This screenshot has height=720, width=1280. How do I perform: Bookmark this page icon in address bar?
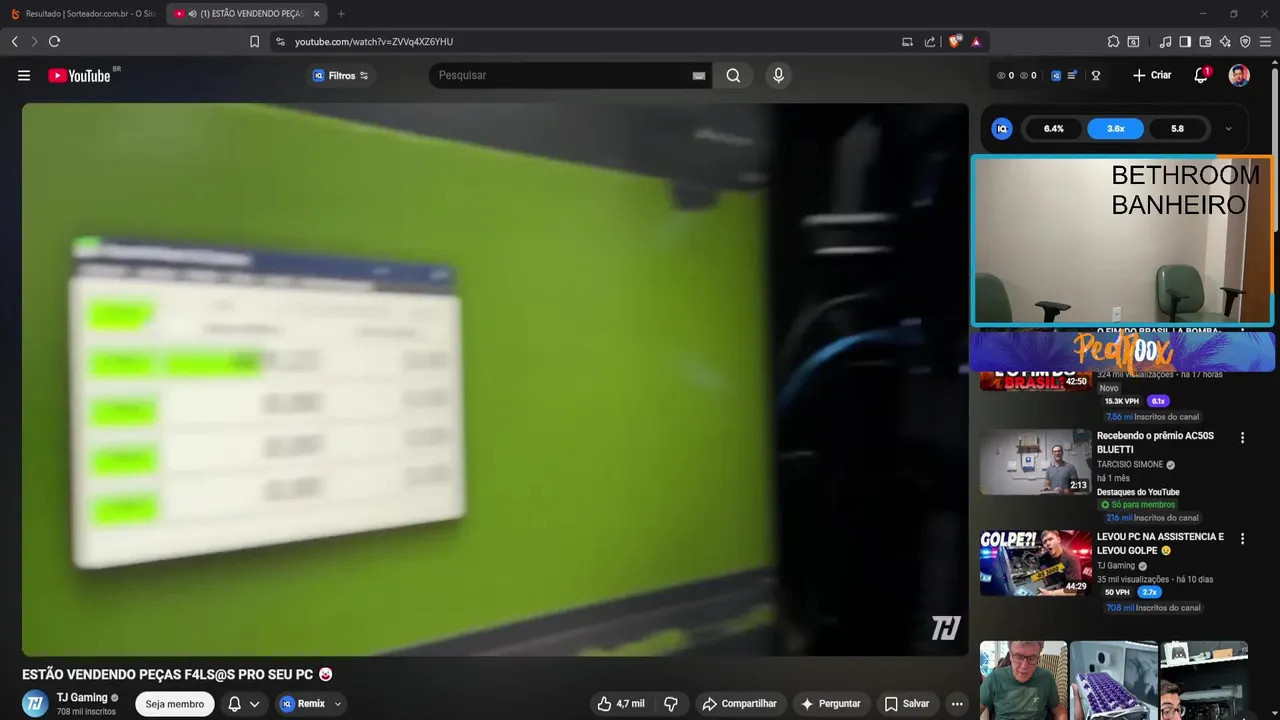point(254,41)
